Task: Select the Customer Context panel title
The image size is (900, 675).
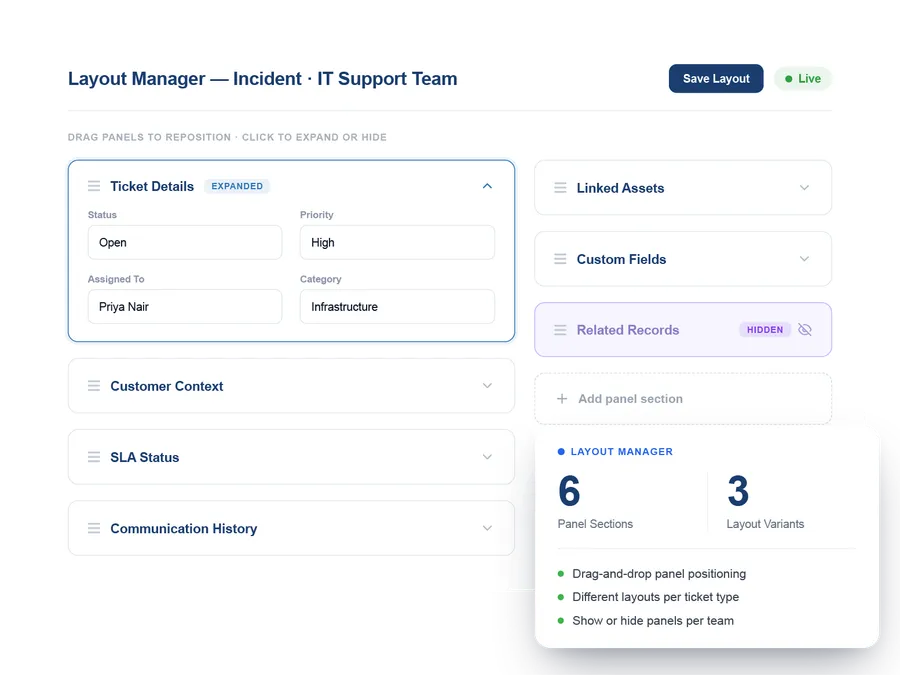Action: tap(166, 386)
